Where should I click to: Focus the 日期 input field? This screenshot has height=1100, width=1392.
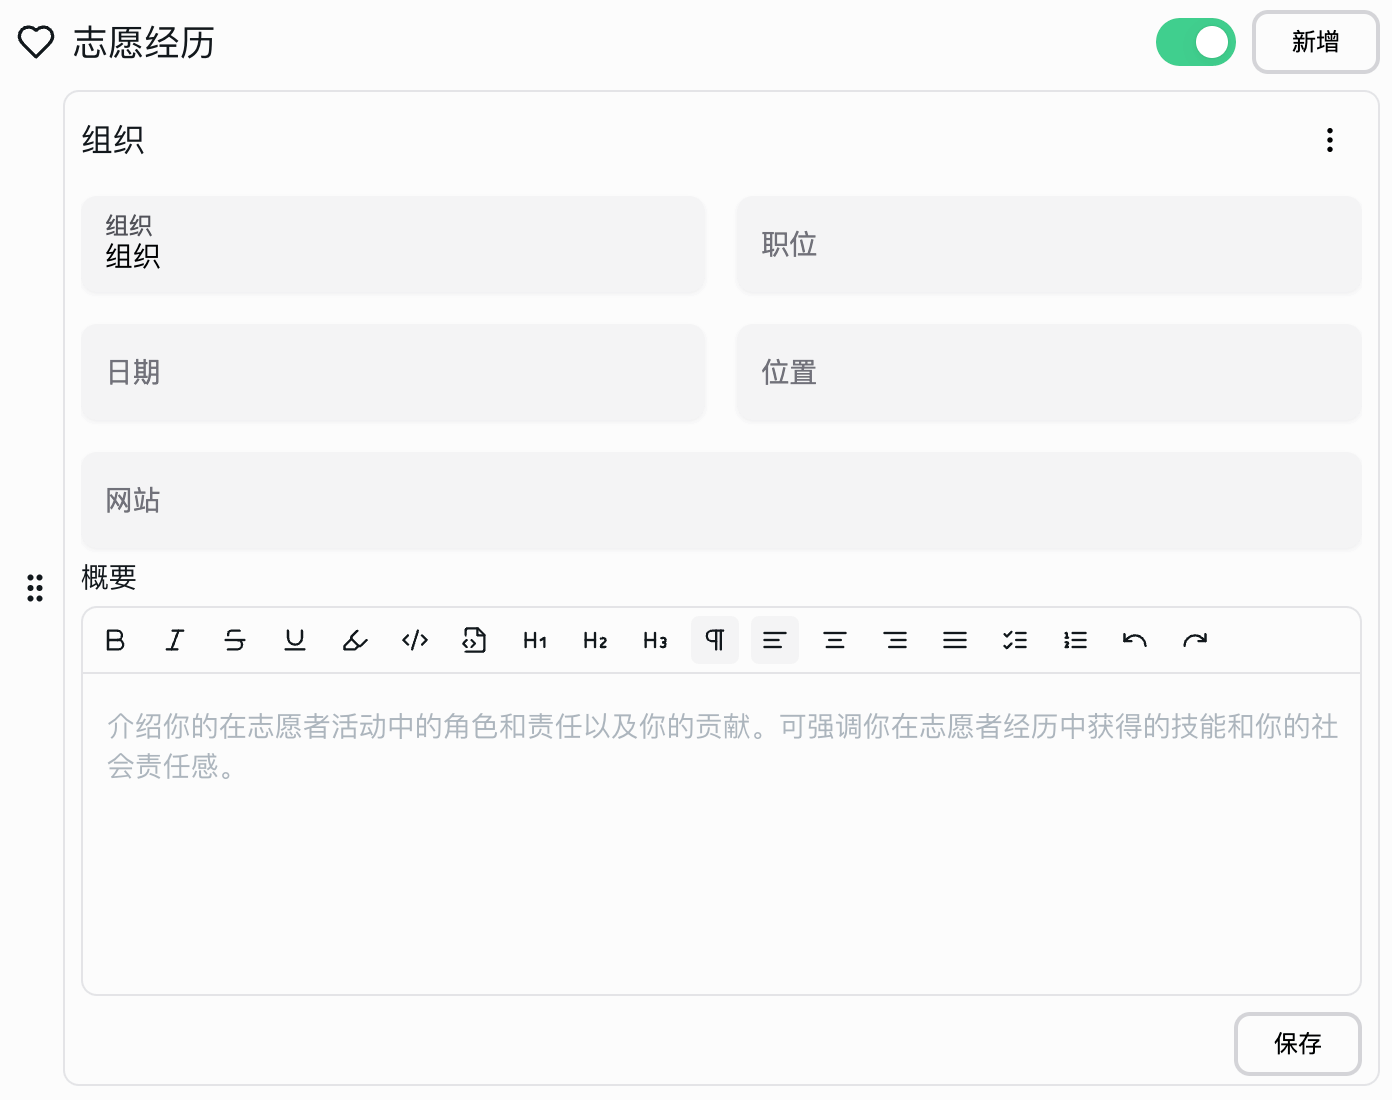393,373
